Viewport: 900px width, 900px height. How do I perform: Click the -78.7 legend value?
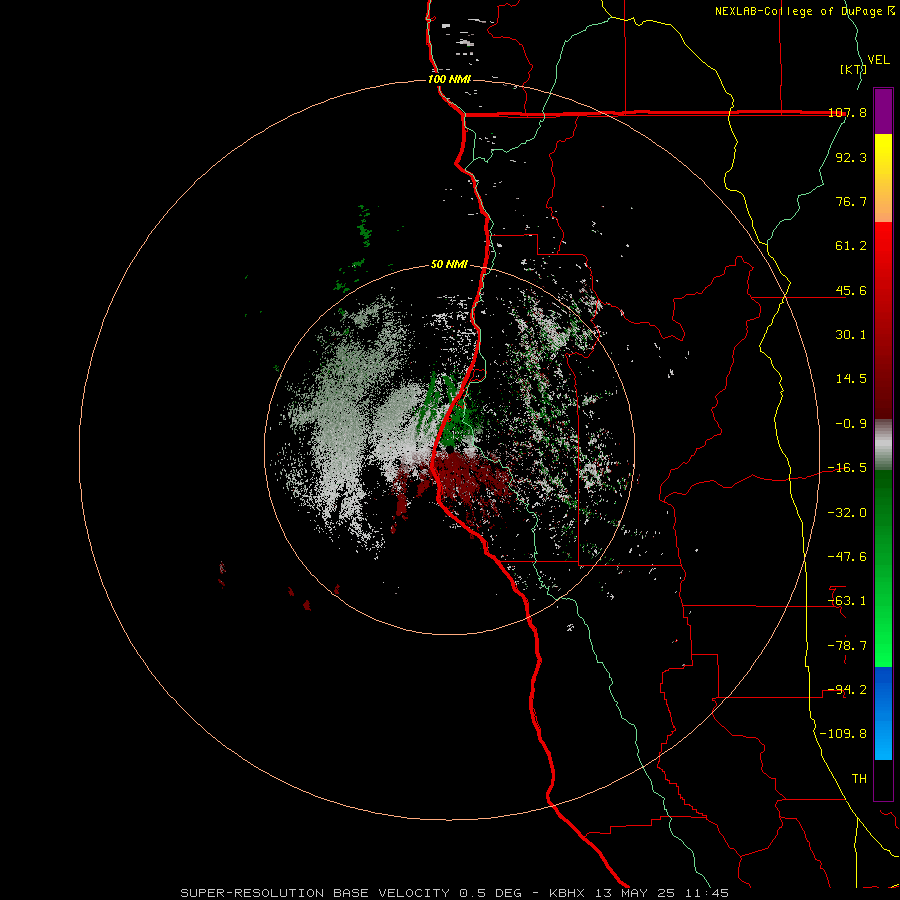point(847,646)
